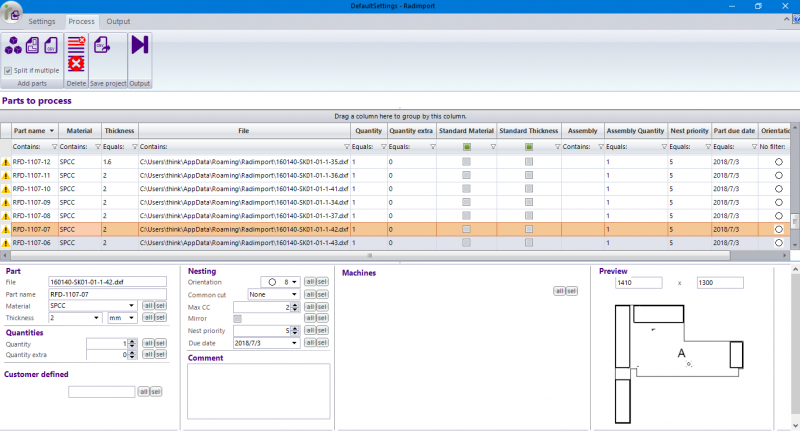Expand the Common cut dropdown
800x431 pixels.
tap(295, 295)
